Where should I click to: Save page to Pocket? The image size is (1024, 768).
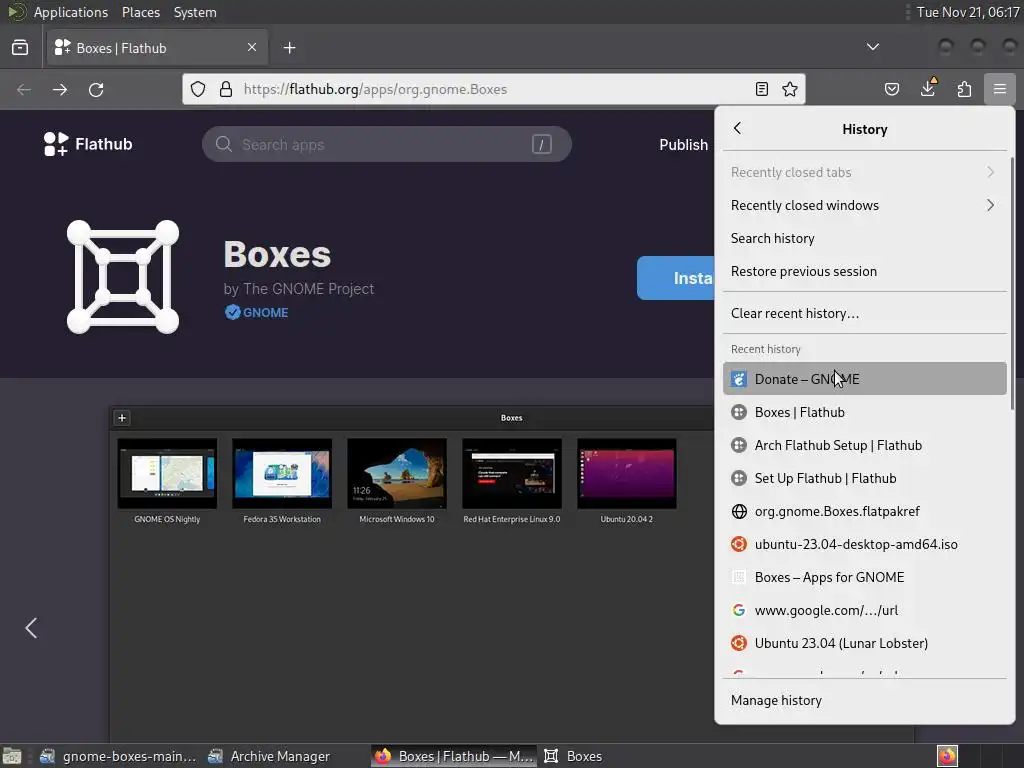point(892,89)
